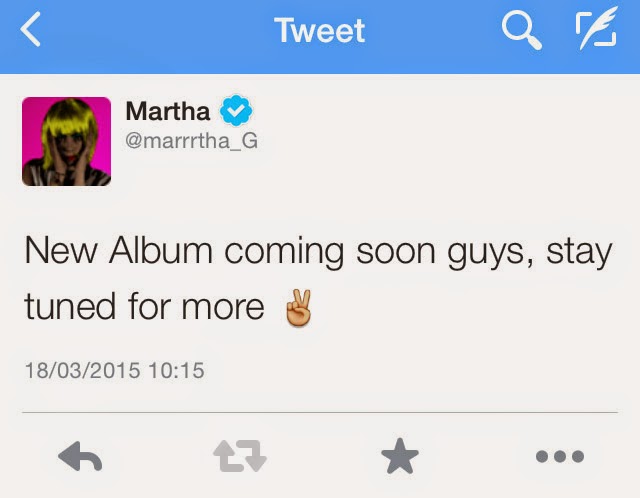Click the peace sign emoji

[x=299, y=307]
